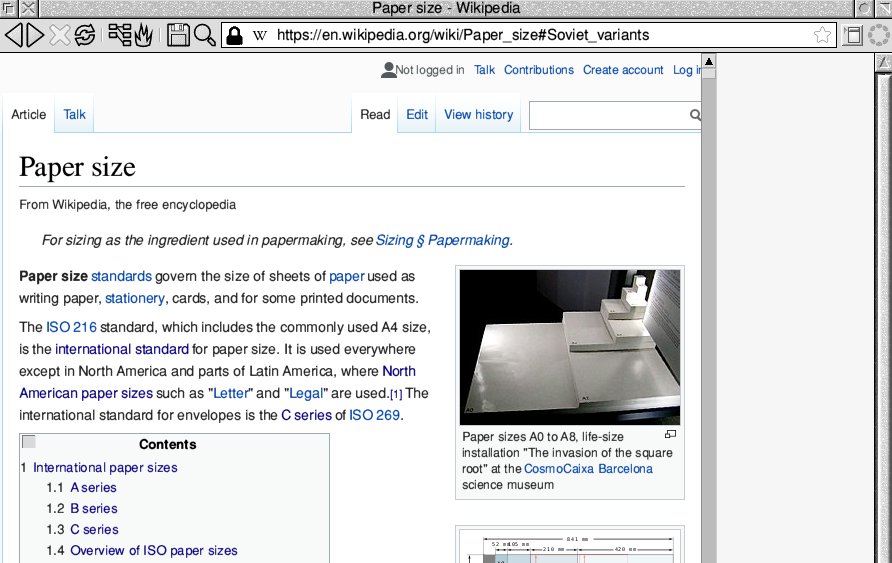This screenshot has width=892, height=563.
Task: Open the CosmoCaixa Barcelona link
Action: [588, 469]
